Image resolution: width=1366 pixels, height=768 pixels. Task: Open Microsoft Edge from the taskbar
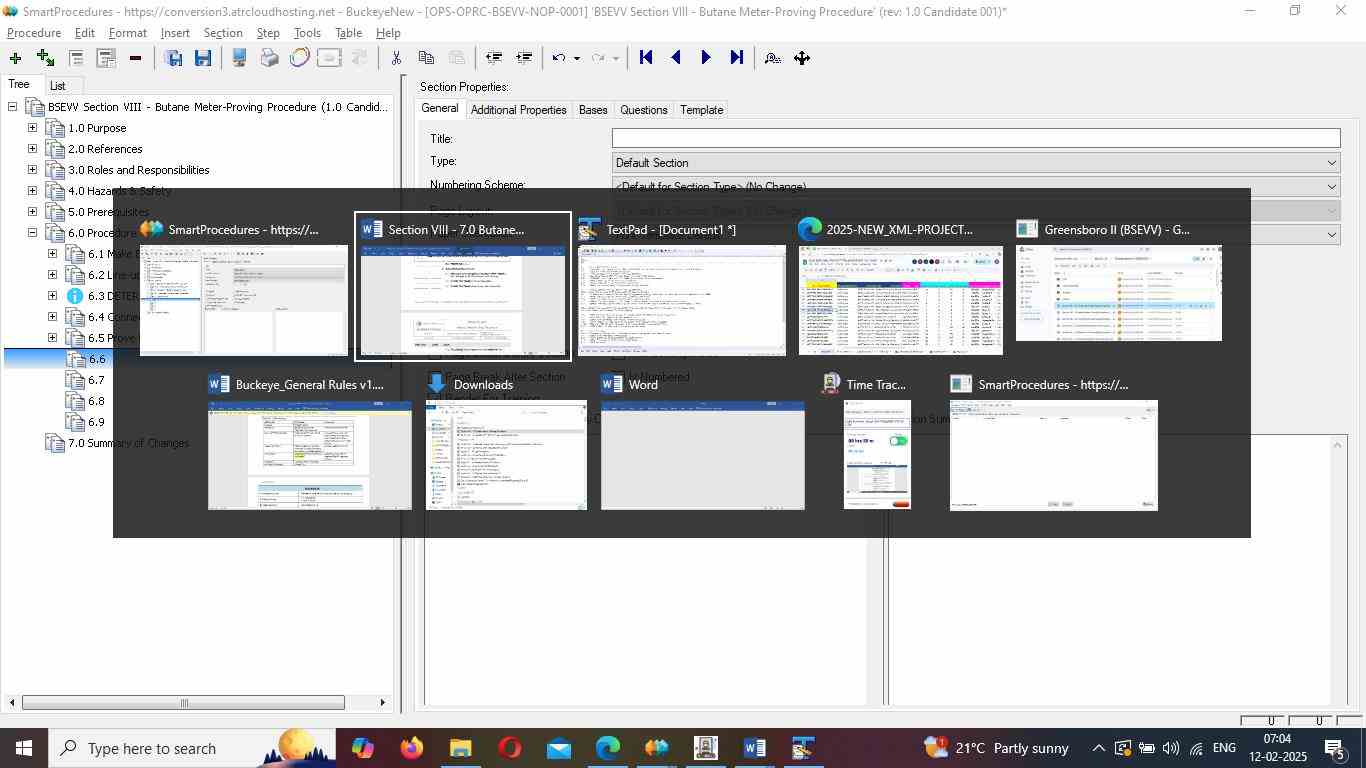608,748
